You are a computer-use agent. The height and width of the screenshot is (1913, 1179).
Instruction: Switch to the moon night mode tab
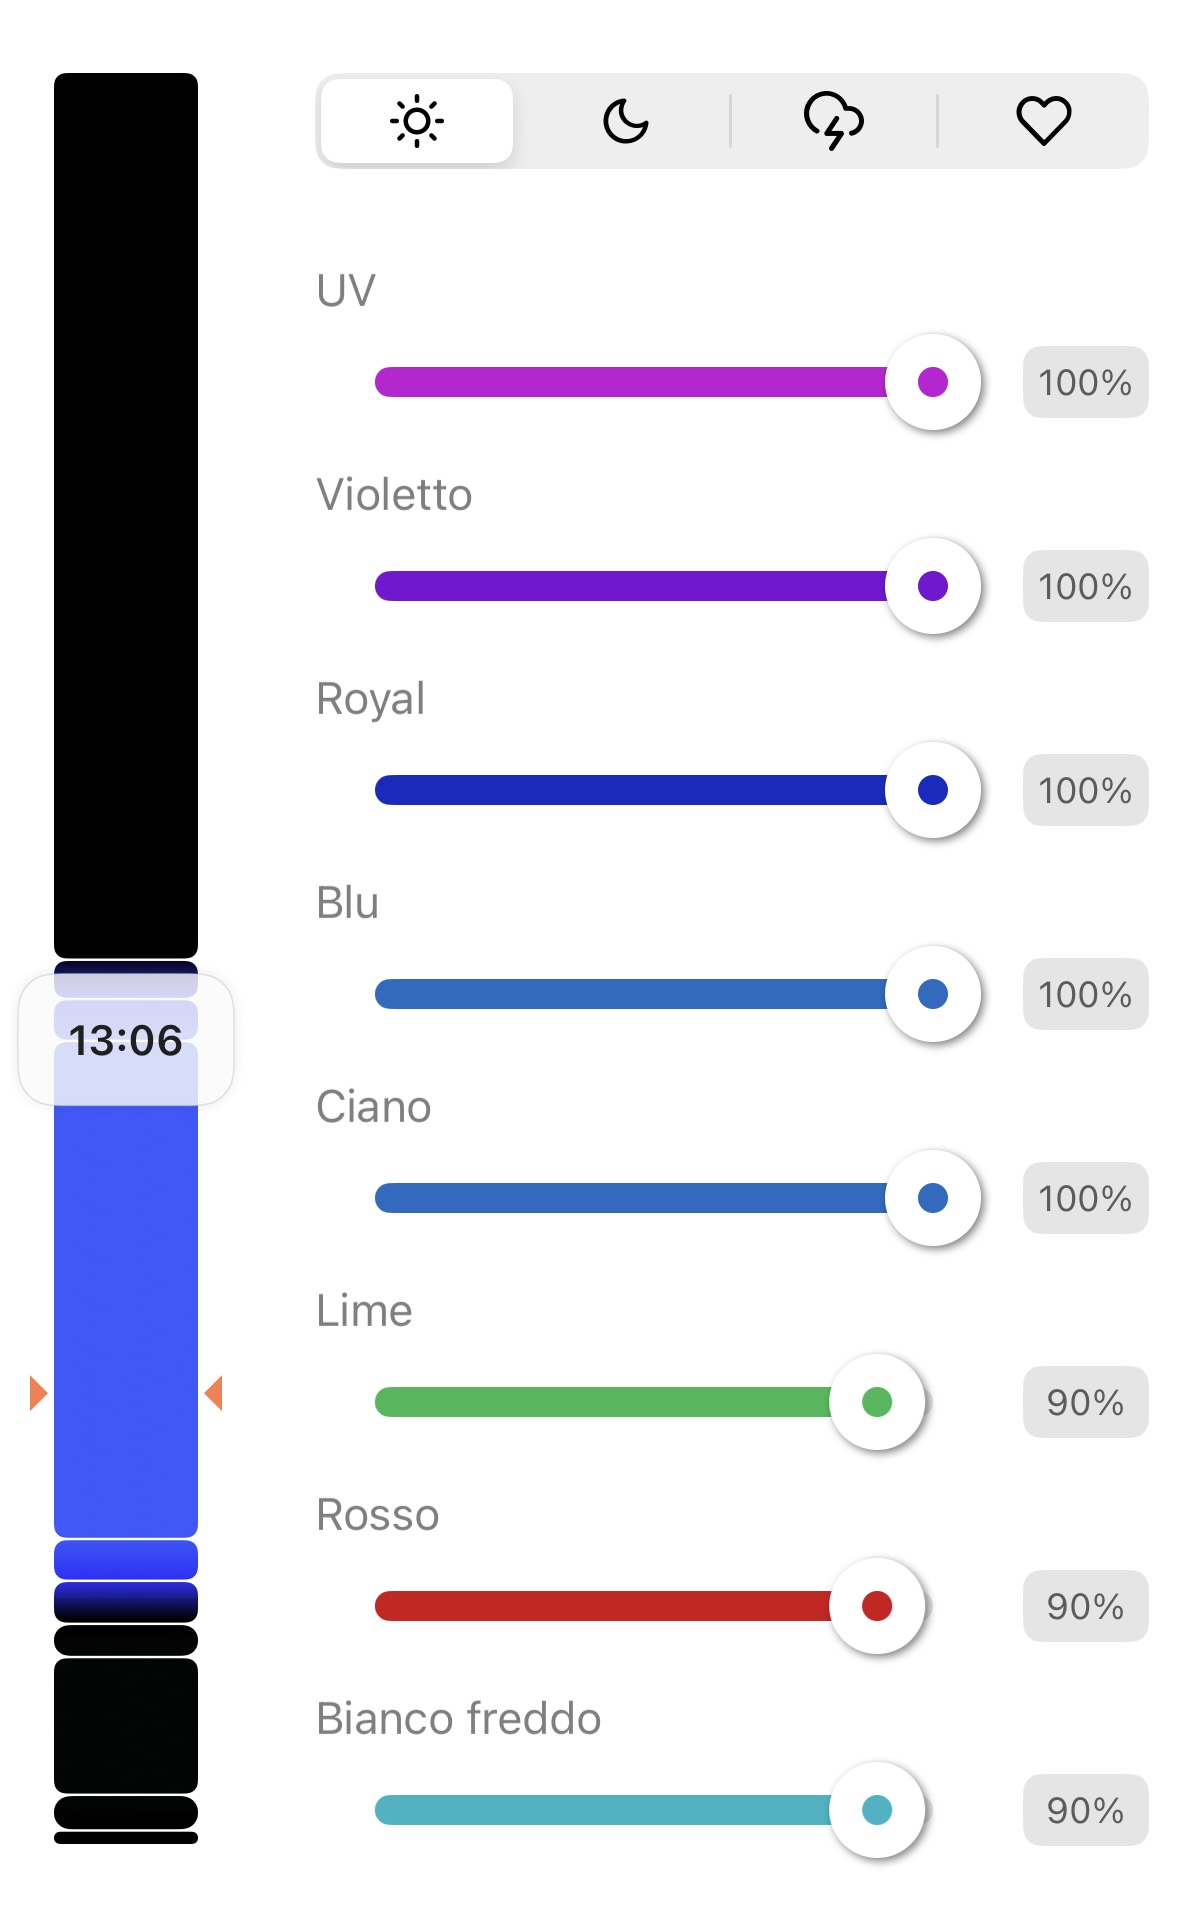626,121
